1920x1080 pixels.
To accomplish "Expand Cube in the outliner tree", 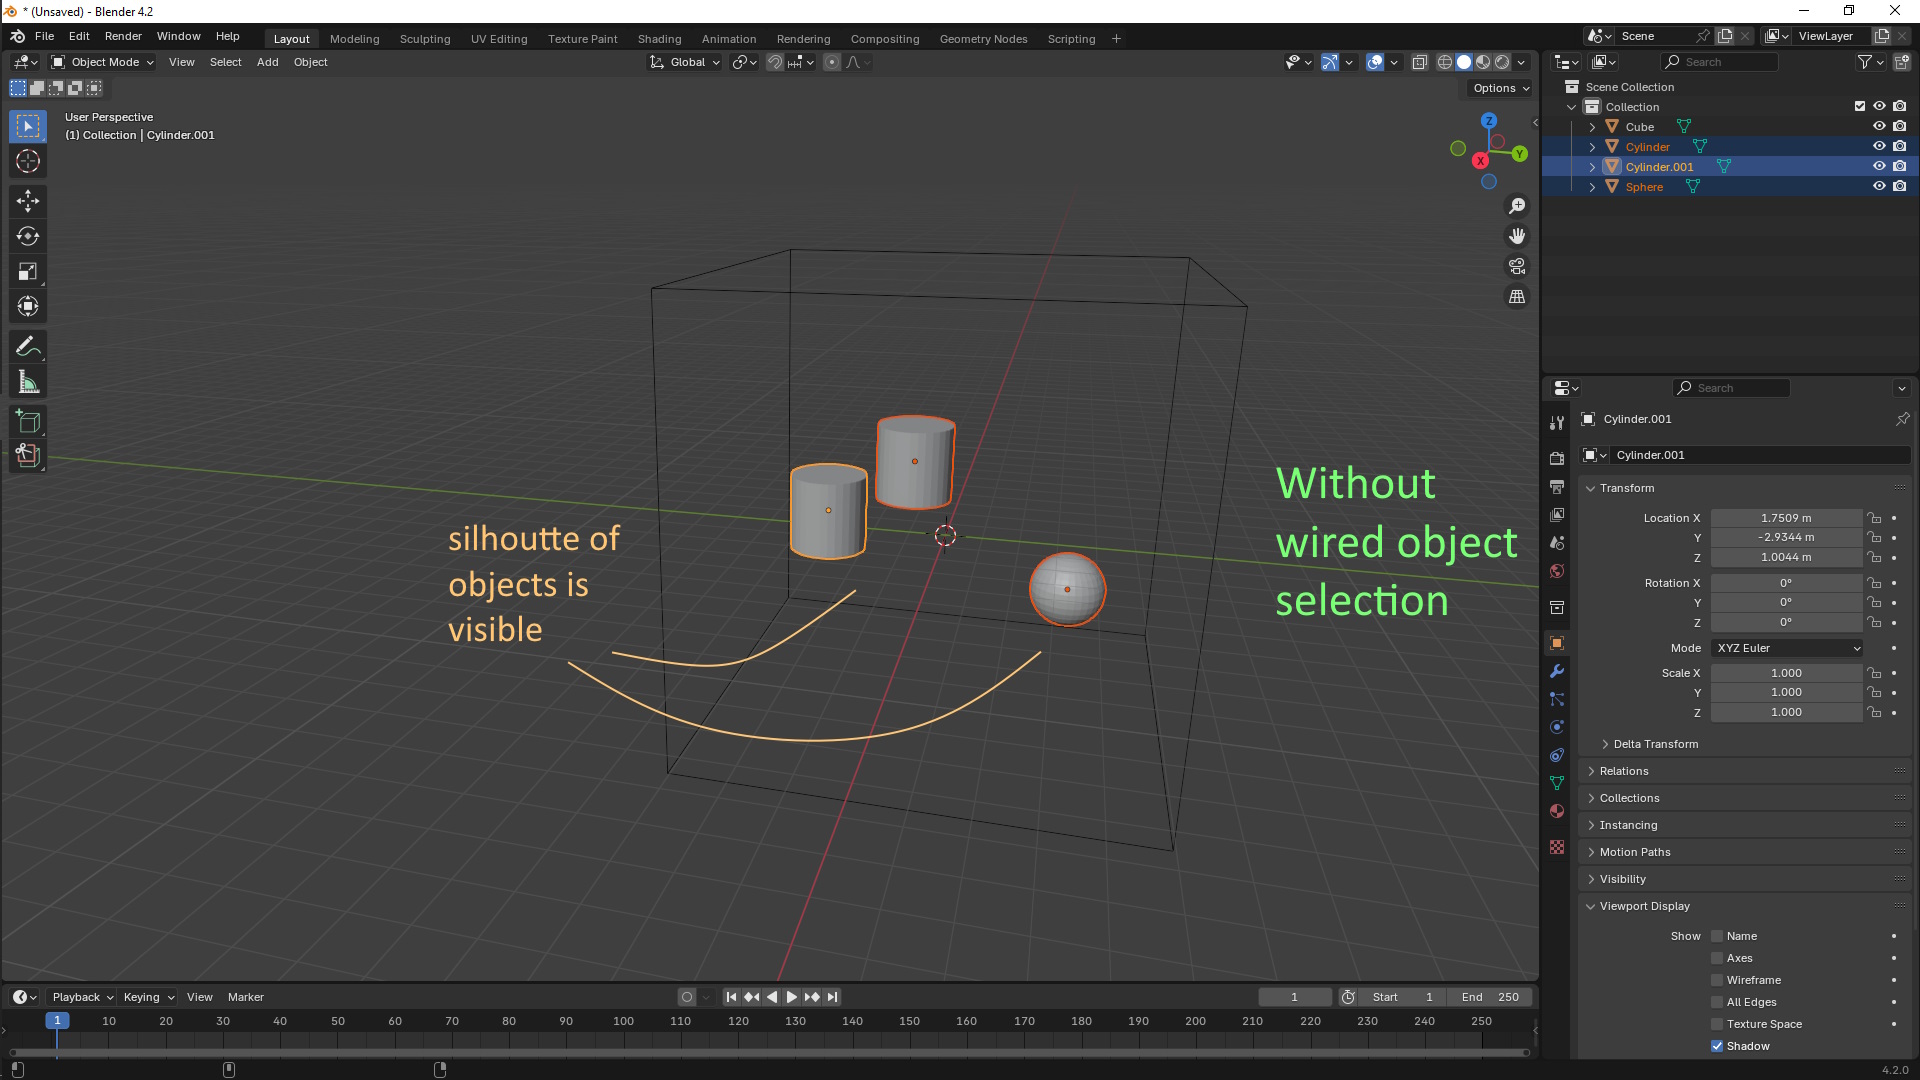I will (x=1592, y=127).
